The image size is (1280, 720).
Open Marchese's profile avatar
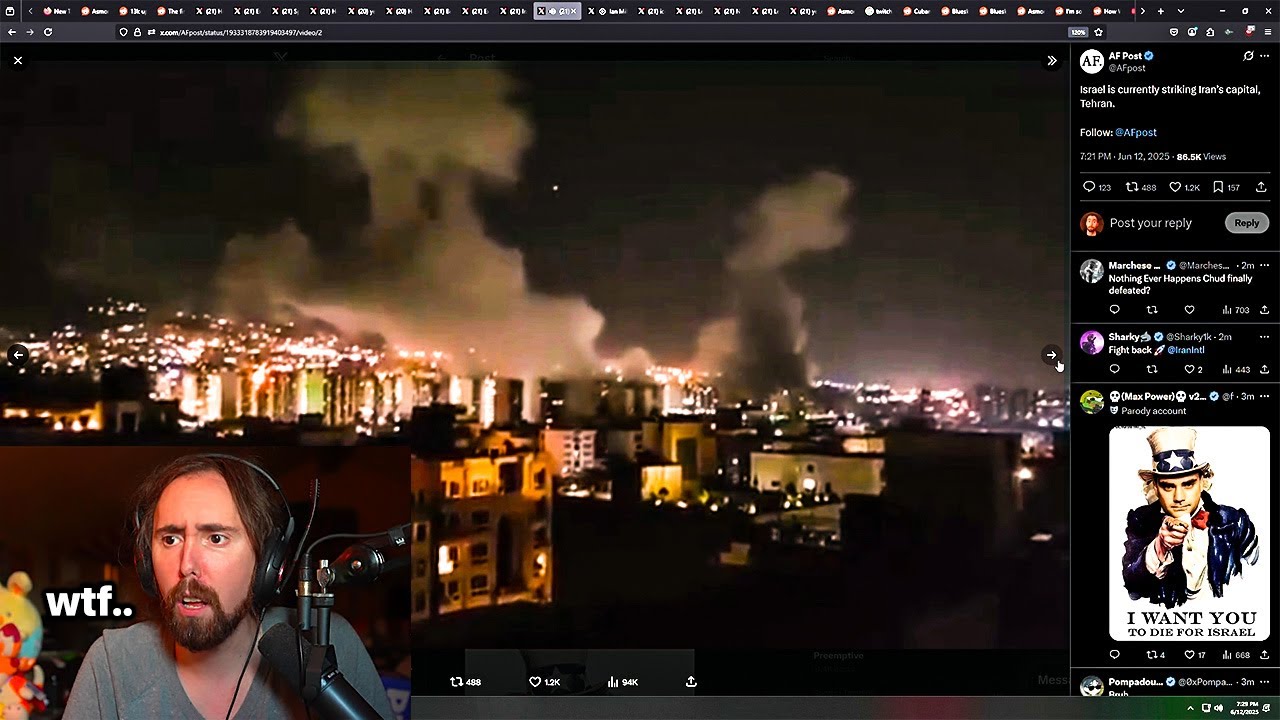tap(1091, 271)
